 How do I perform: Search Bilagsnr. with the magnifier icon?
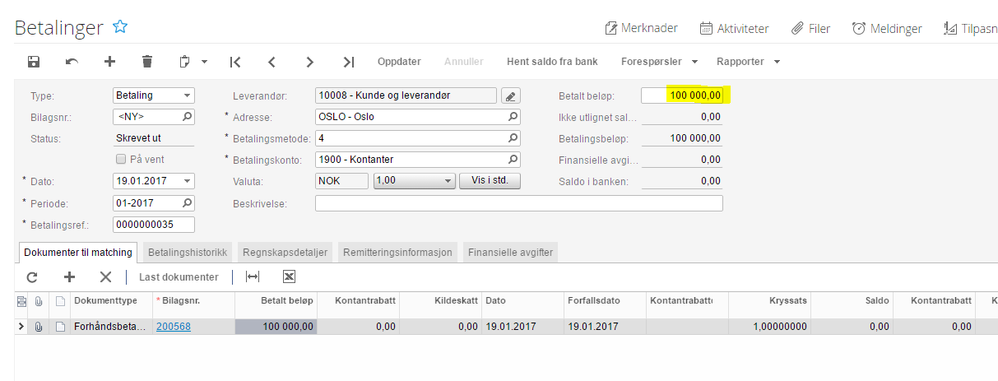187,116
